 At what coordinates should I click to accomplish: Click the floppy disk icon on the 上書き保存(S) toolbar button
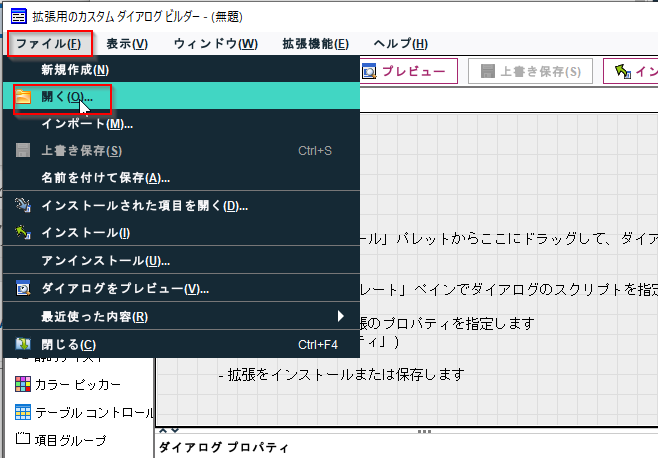coord(487,71)
